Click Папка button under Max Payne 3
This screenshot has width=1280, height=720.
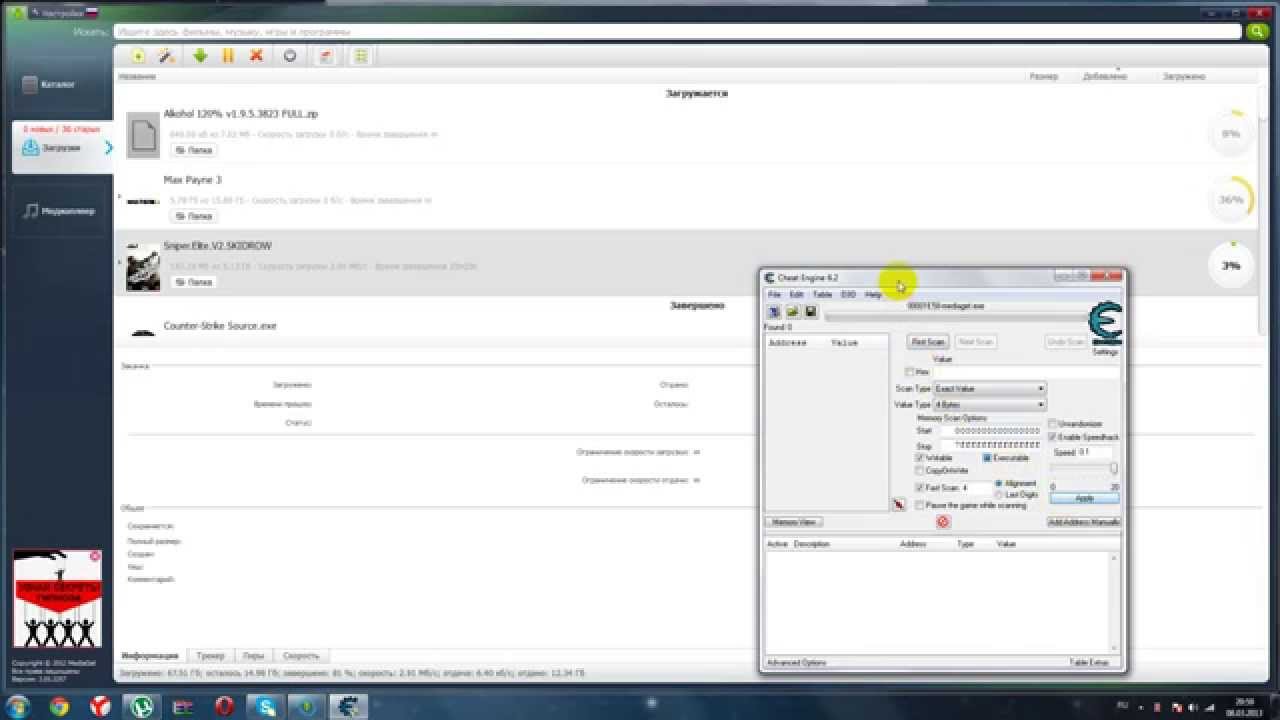tap(194, 216)
